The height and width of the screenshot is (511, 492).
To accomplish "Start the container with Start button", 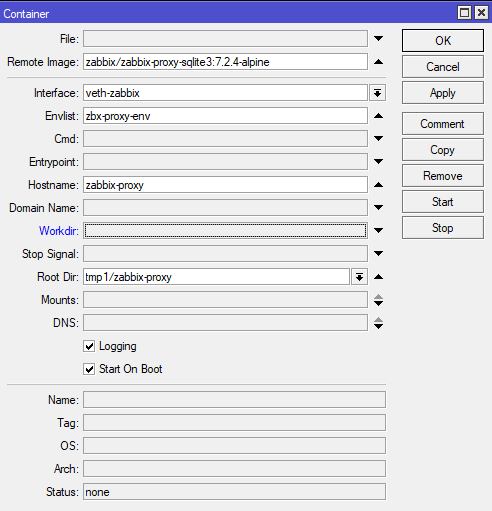I will (443, 202).
